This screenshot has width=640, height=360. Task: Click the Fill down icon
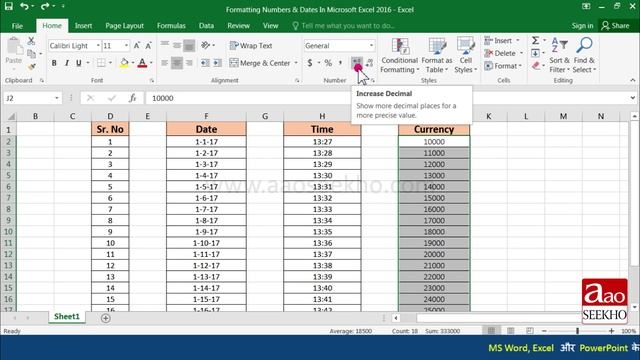click(x=536, y=53)
